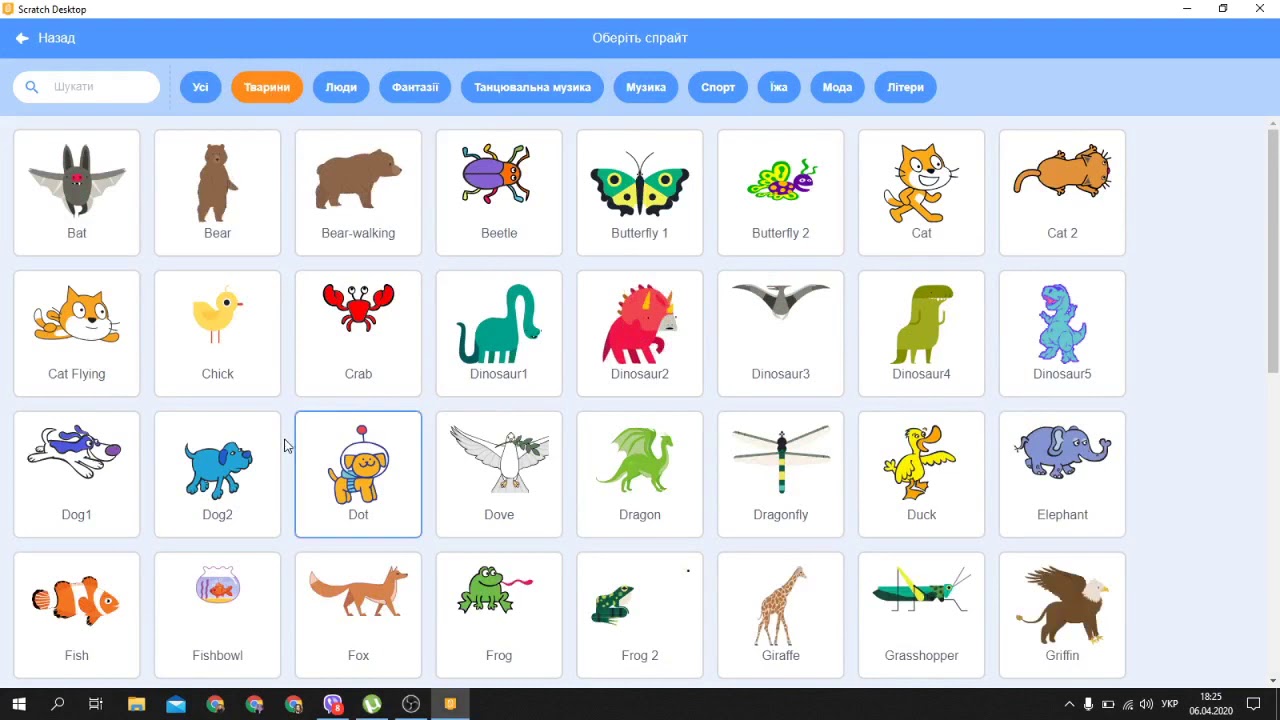The width and height of the screenshot is (1280, 720).
Task: Pick the Dragon sprite
Action: 640,474
